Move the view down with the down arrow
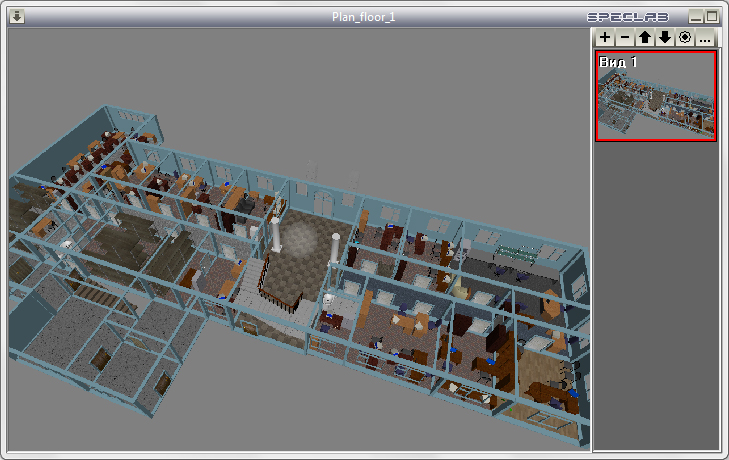Viewport: 729px width, 460px height. pyautogui.click(x=665, y=37)
